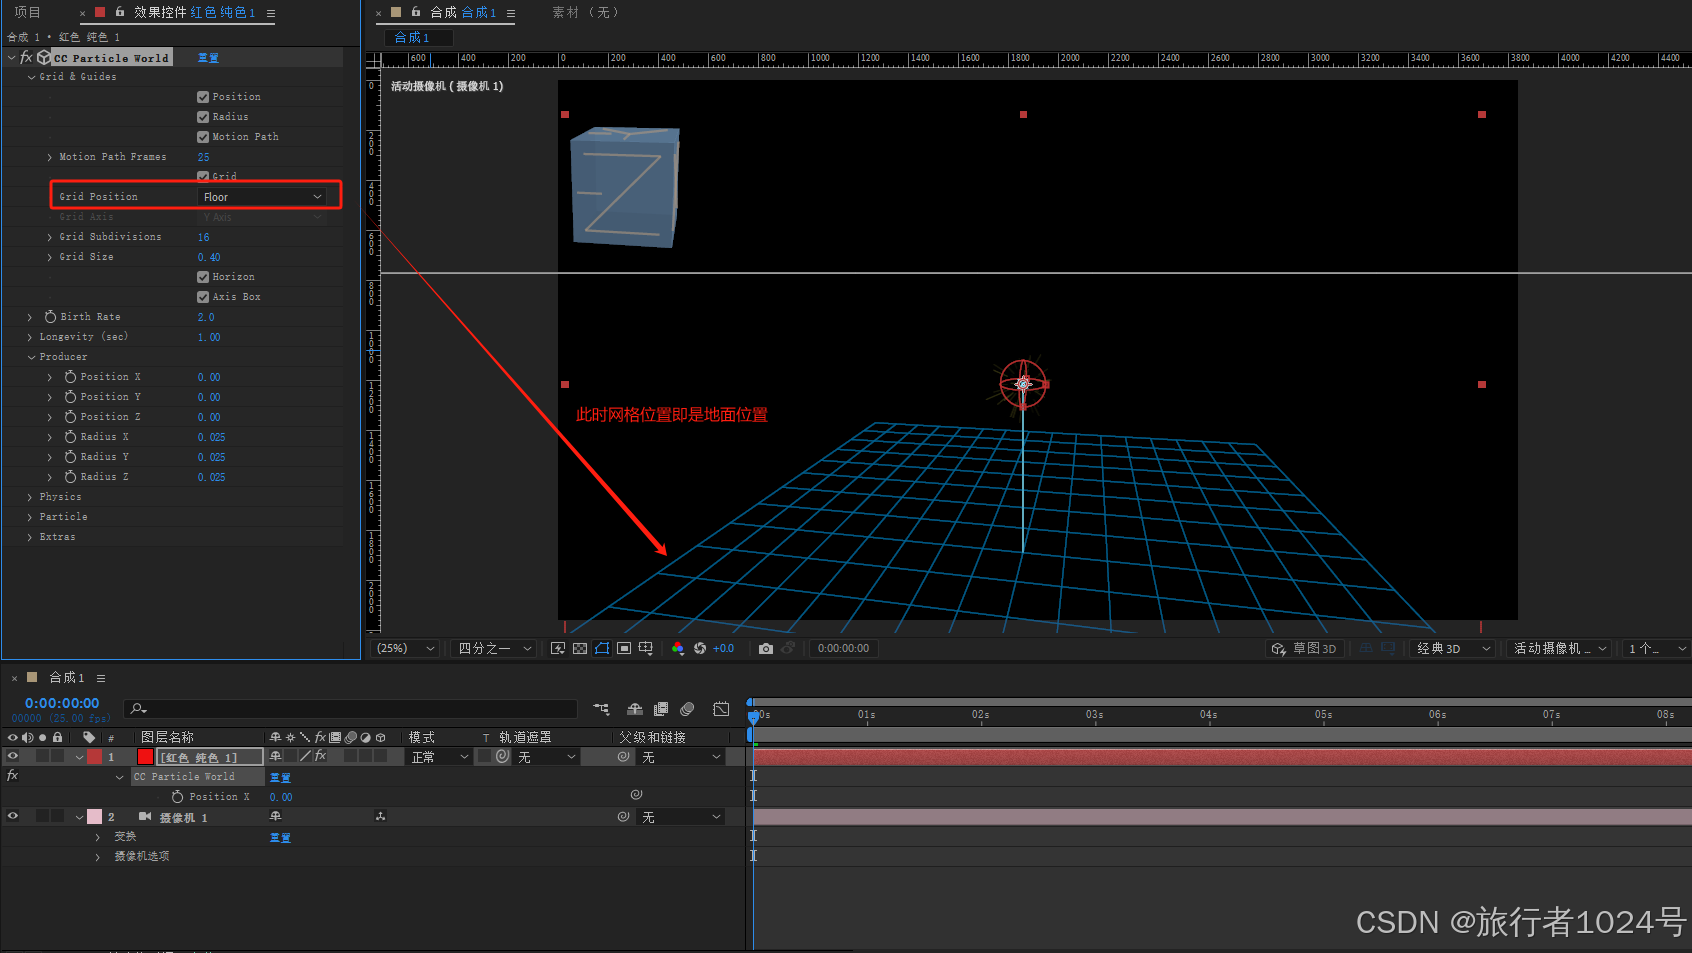Open parent dropdown for camera layer 2
This screenshot has width=1692, height=953.
pos(681,817)
